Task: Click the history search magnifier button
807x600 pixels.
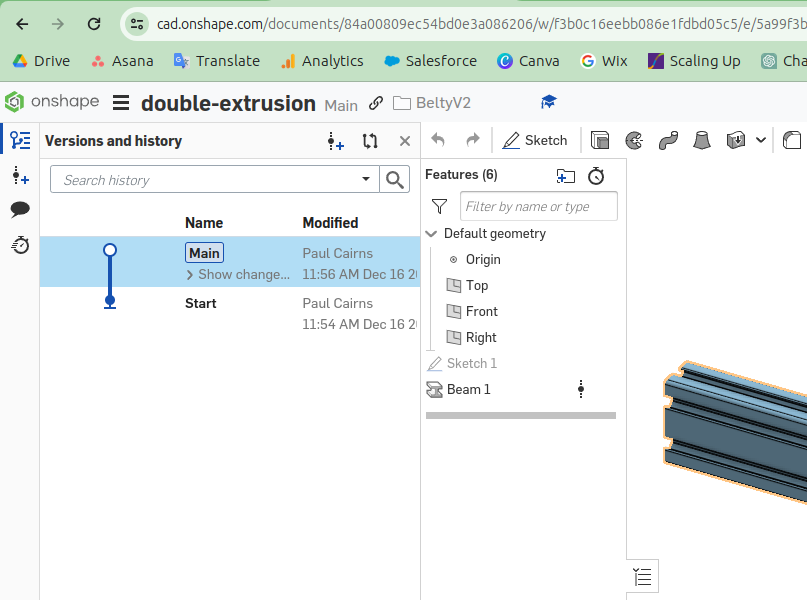Action: (395, 179)
